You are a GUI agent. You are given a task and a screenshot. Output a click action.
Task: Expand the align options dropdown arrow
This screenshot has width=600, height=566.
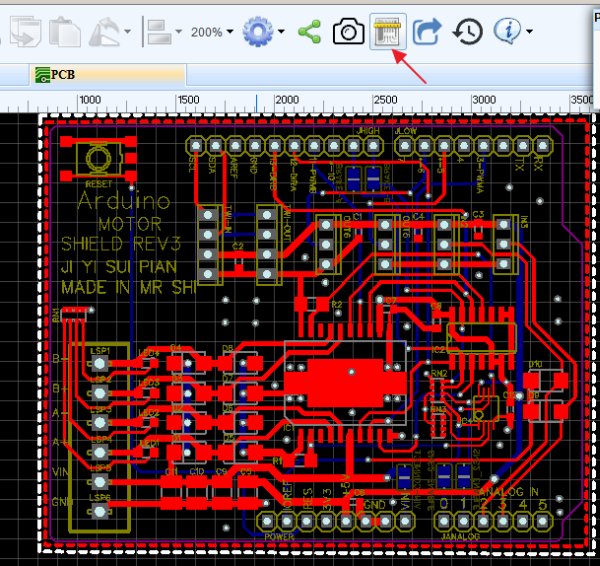(x=178, y=31)
